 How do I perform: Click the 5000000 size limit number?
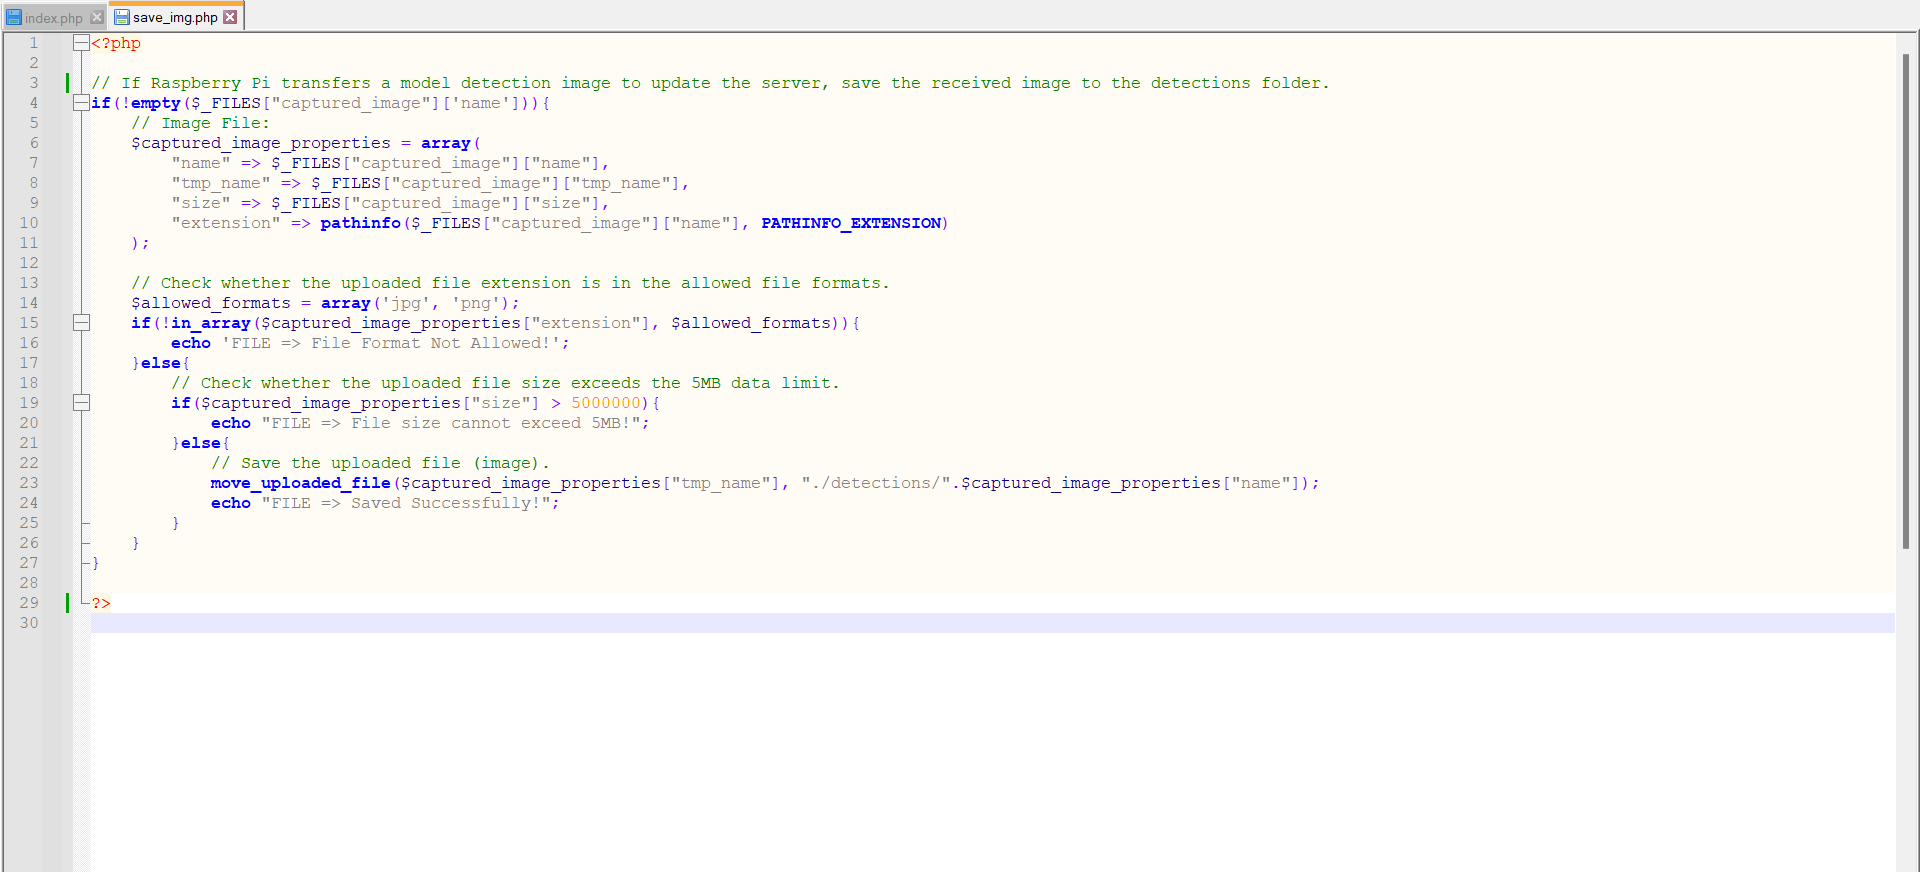pyautogui.click(x=606, y=403)
